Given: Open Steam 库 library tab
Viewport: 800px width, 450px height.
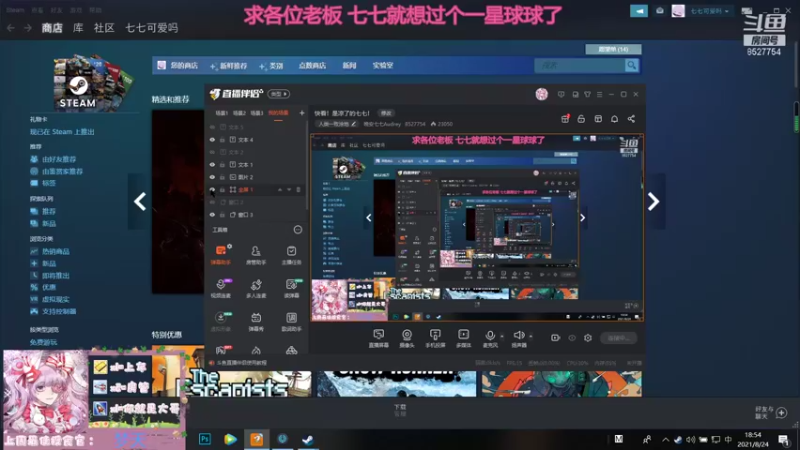Looking at the screenshot, I should click(x=78, y=28).
